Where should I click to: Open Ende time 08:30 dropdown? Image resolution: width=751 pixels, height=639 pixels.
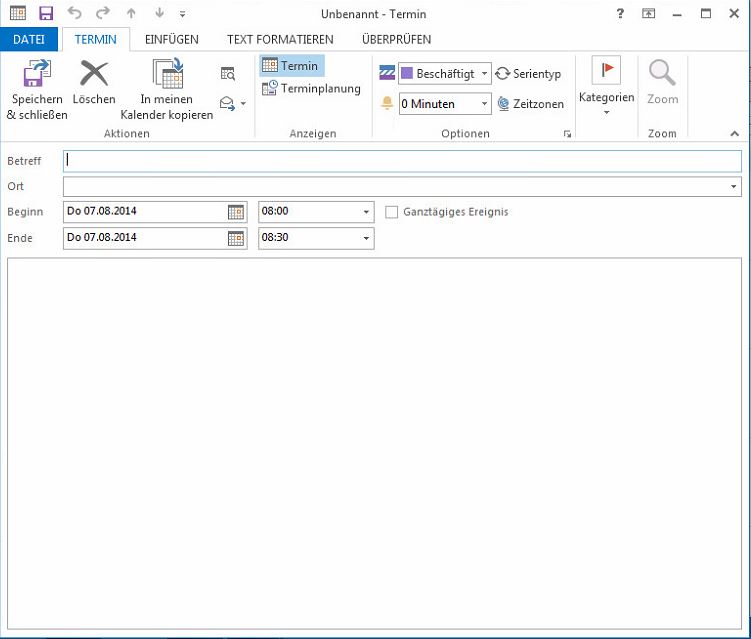click(x=366, y=238)
